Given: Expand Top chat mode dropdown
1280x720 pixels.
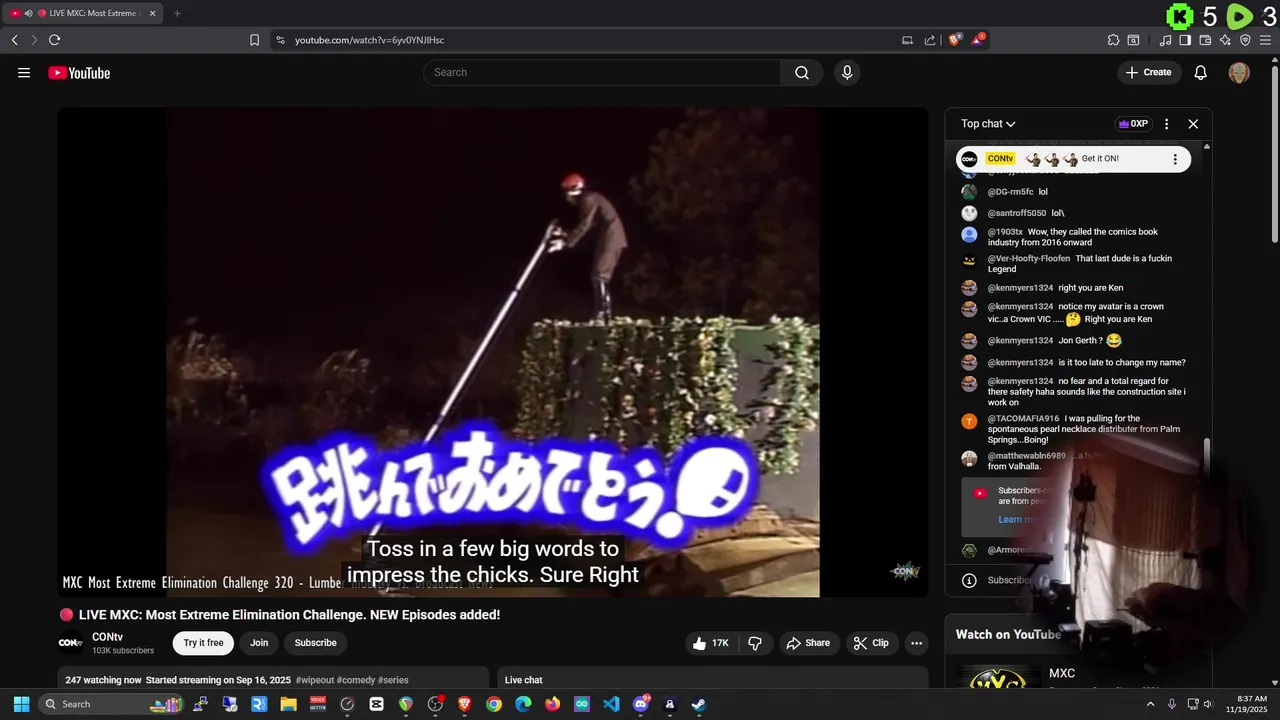Looking at the screenshot, I should [988, 124].
